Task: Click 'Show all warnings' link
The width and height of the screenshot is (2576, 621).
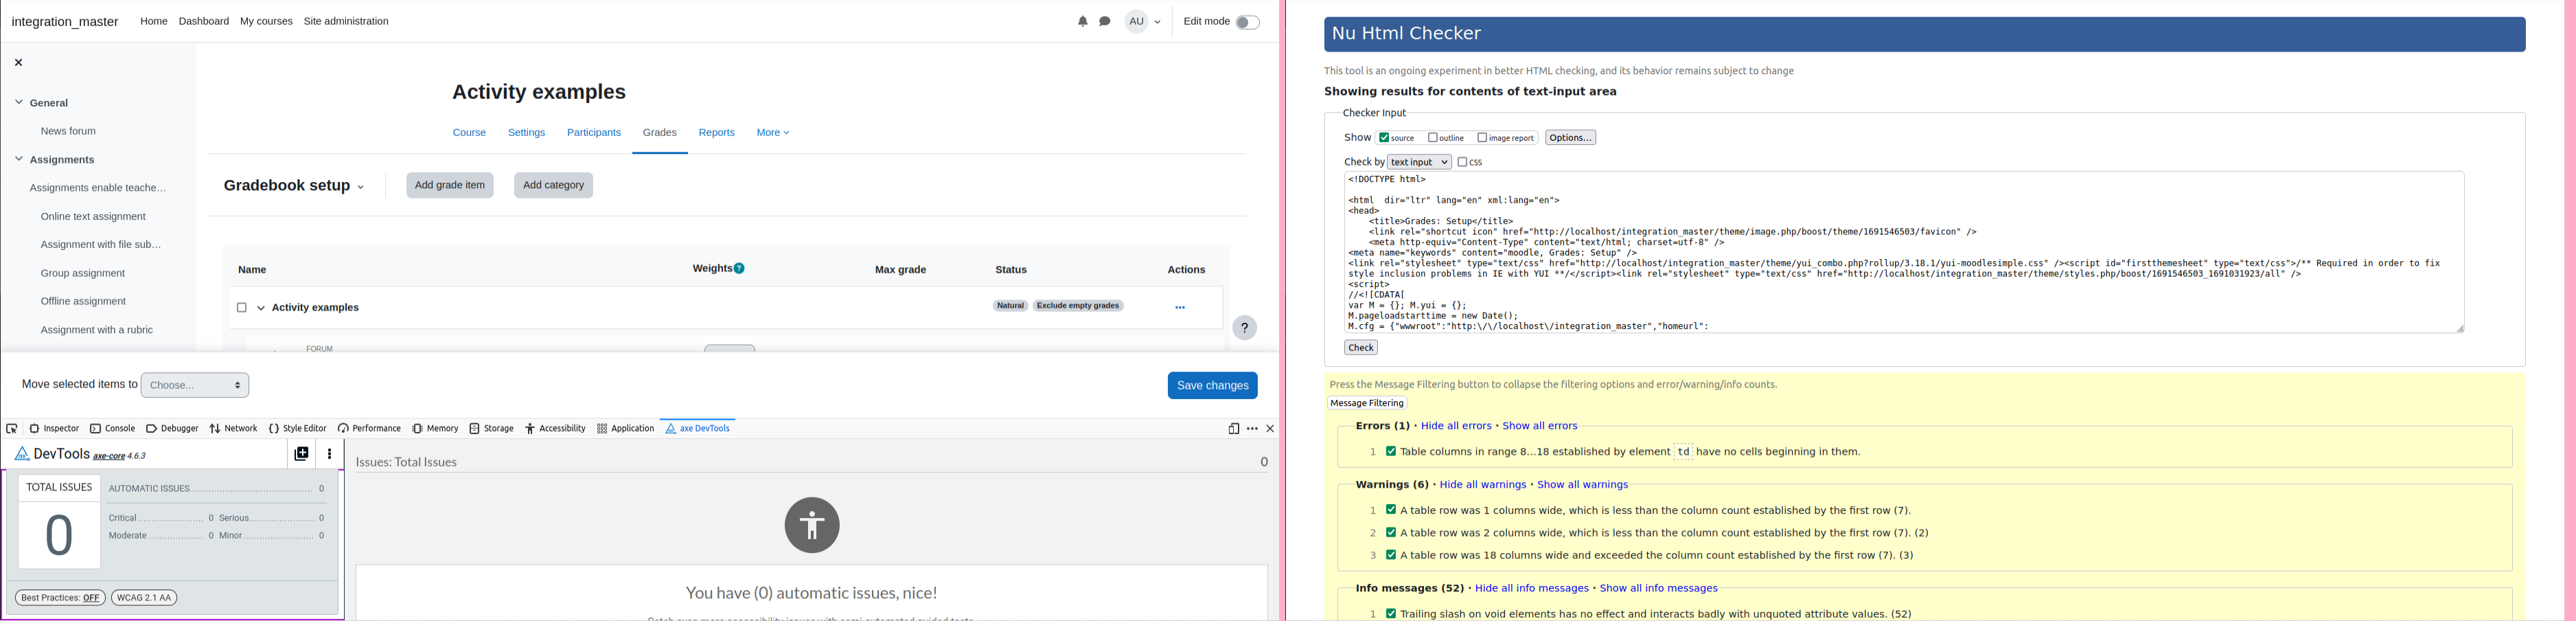Action: pos(1582,485)
